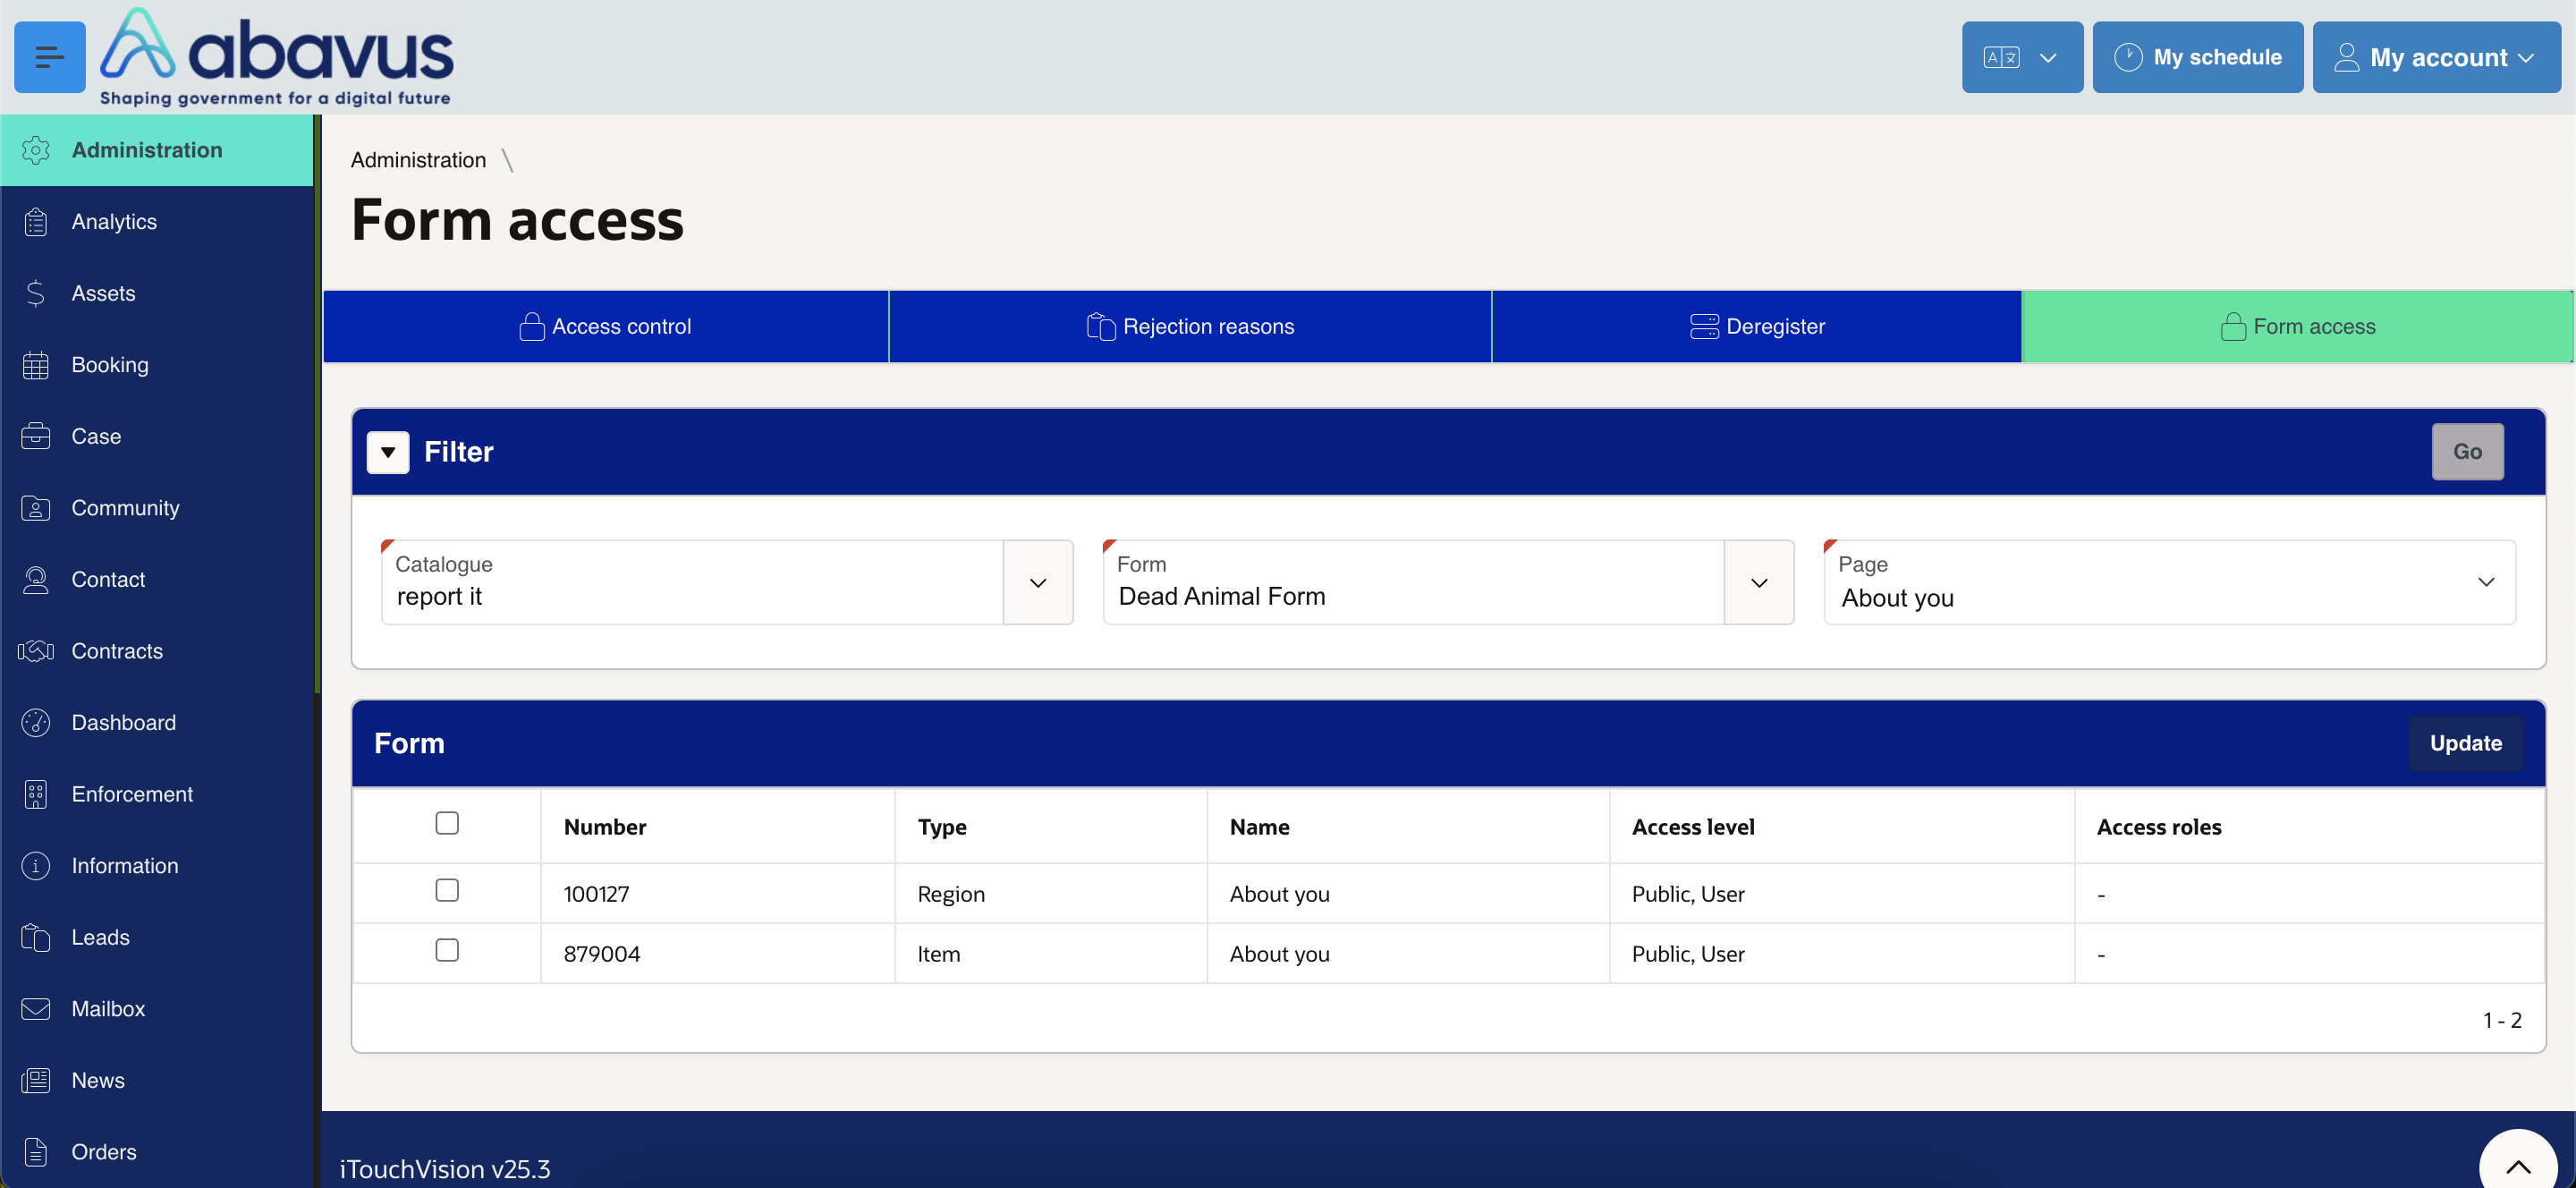Image resolution: width=2576 pixels, height=1188 pixels.
Task: Click the Dashboard gauge icon
Action: click(x=36, y=723)
